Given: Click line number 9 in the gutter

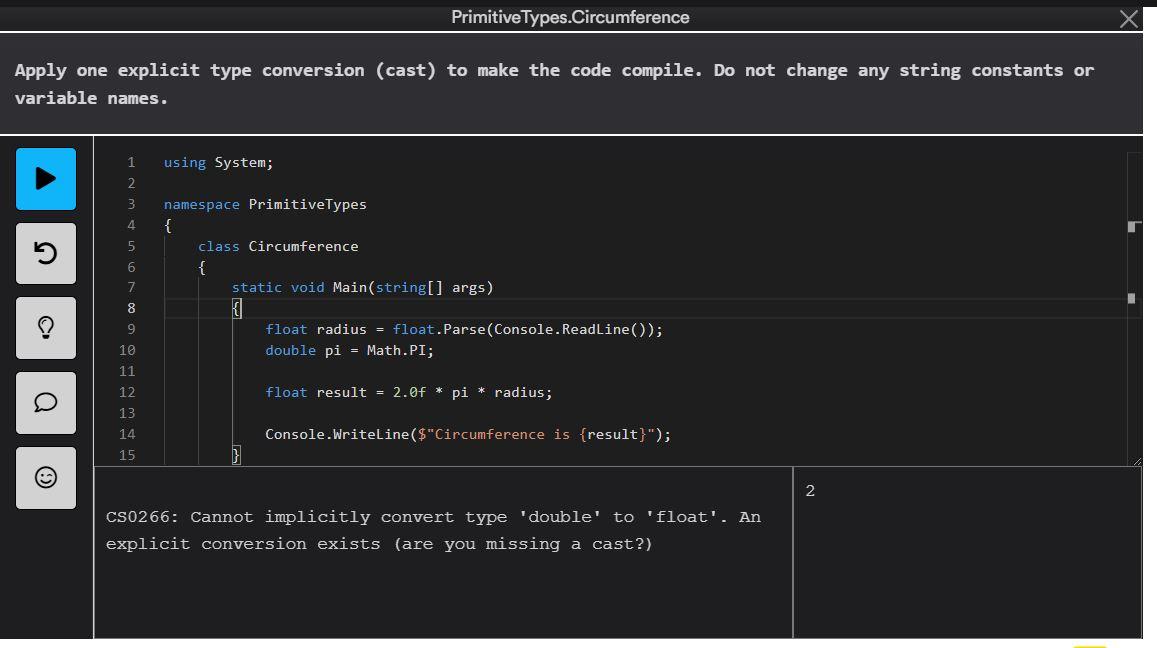Looking at the screenshot, I should coord(131,328).
